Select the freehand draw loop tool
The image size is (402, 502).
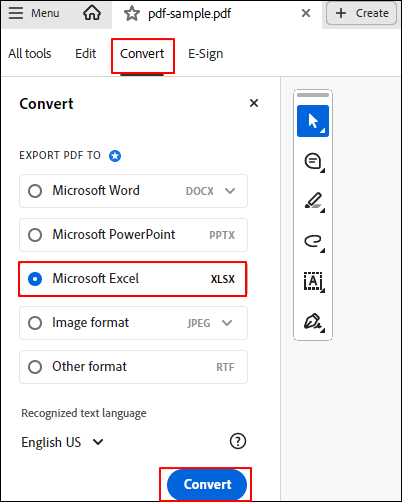point(314,242)
